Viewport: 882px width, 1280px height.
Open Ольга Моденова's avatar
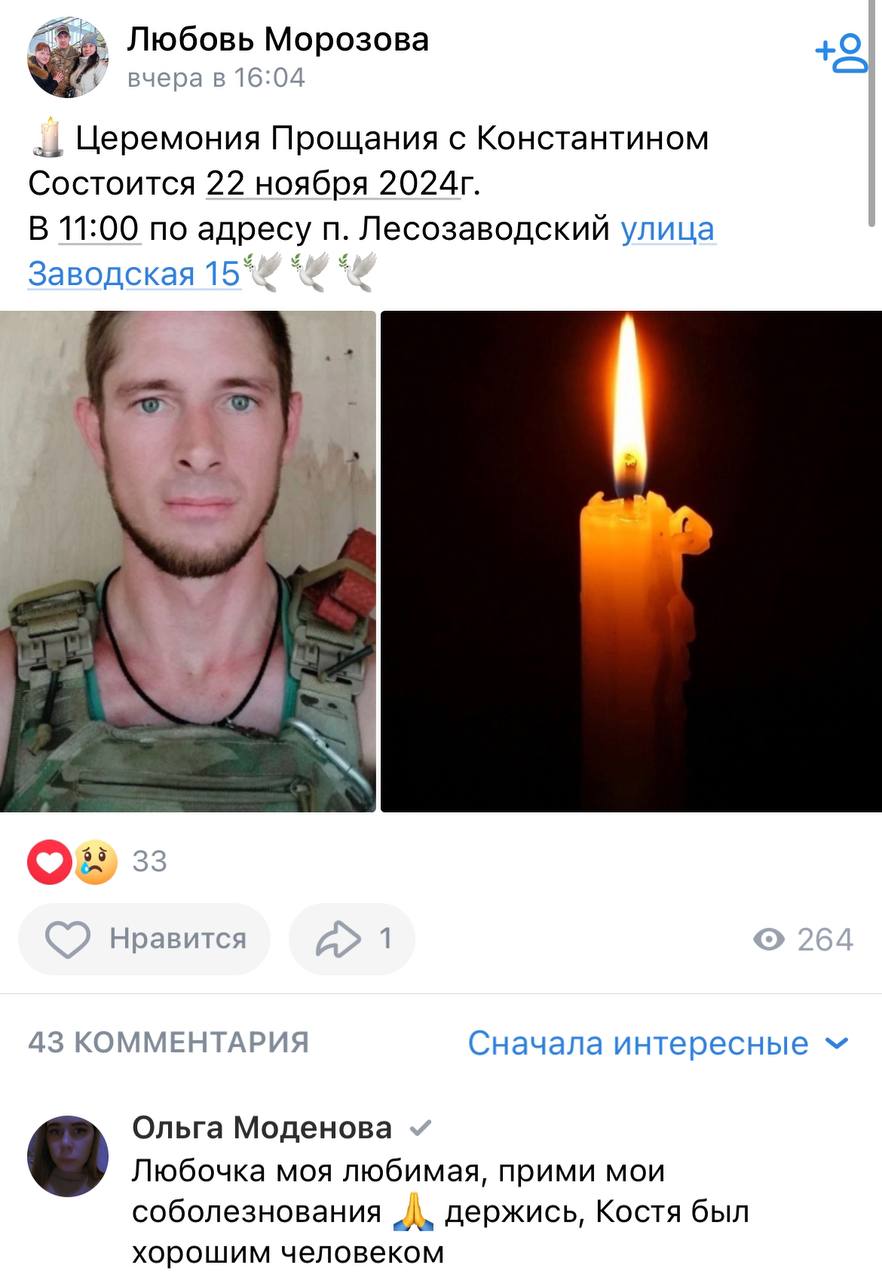[x=68, y=1156]
